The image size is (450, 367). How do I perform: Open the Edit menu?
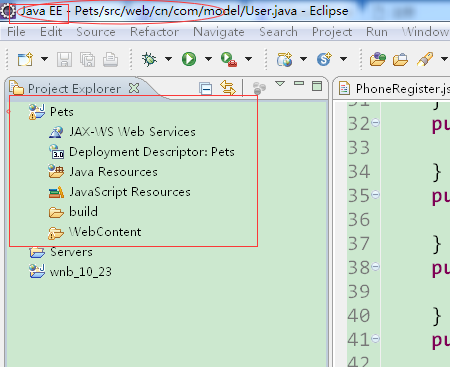51,32
